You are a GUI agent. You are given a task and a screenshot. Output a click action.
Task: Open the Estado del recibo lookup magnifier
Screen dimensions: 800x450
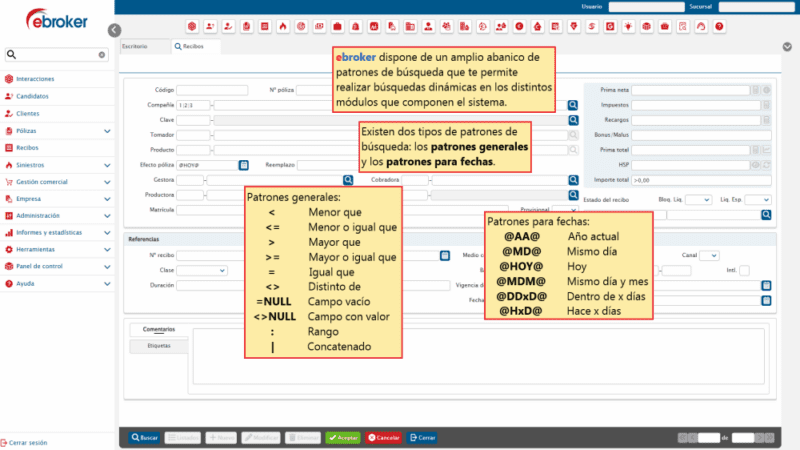[x=766, y=215]
